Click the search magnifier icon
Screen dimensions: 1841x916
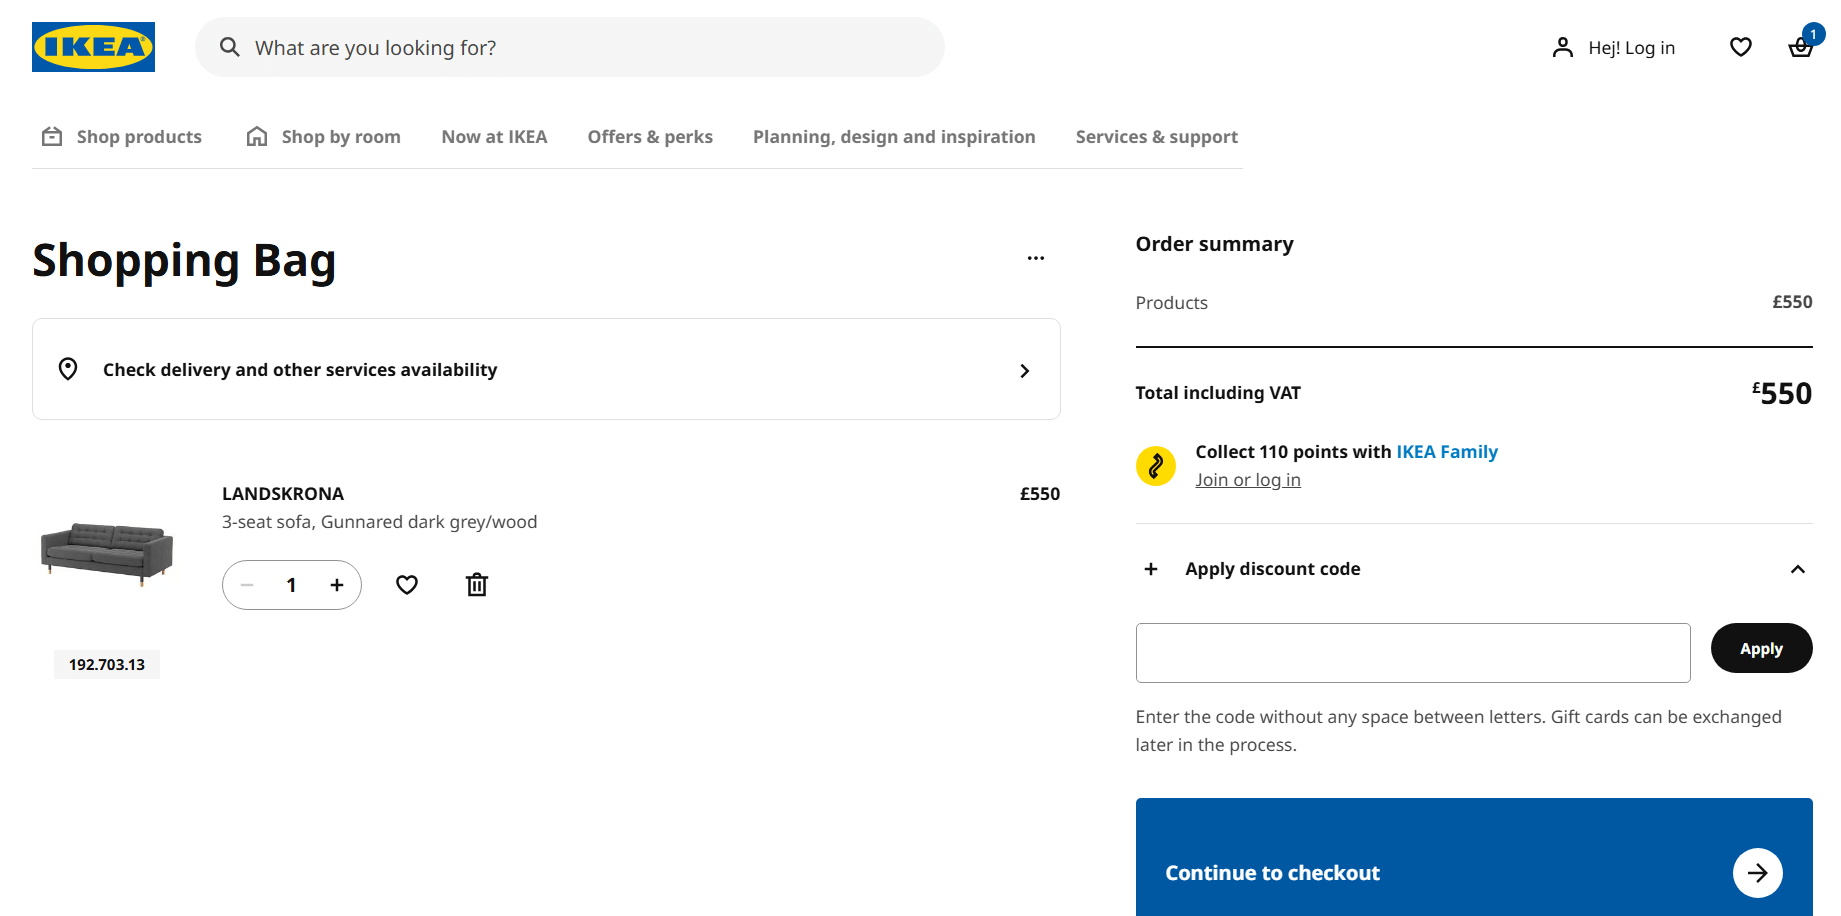tap(229, 47)
